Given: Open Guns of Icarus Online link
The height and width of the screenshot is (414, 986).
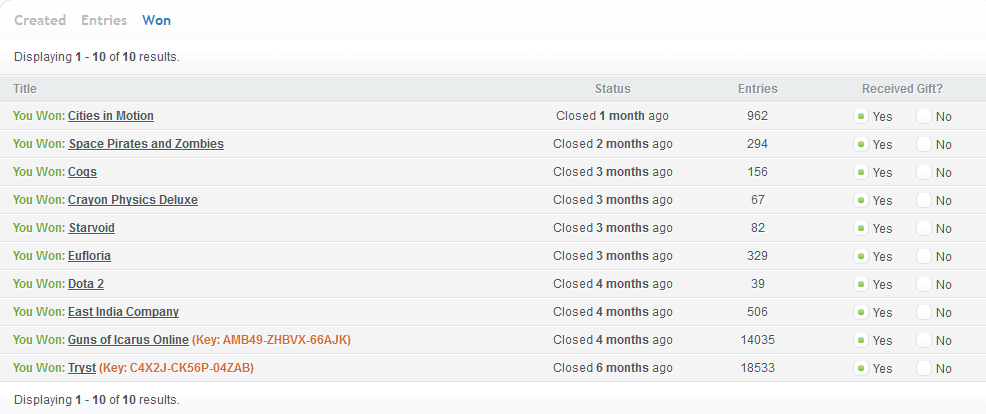Looking at the screenshot, I should tap(128, 340).
